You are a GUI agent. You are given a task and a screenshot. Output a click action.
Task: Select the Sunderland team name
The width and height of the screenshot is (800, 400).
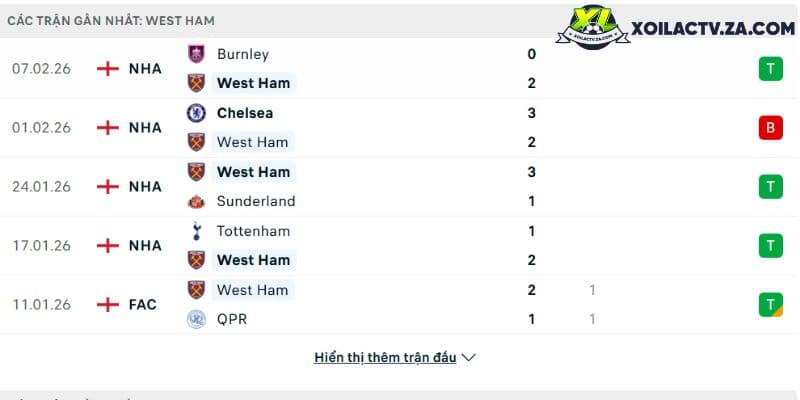coord(256,201)
